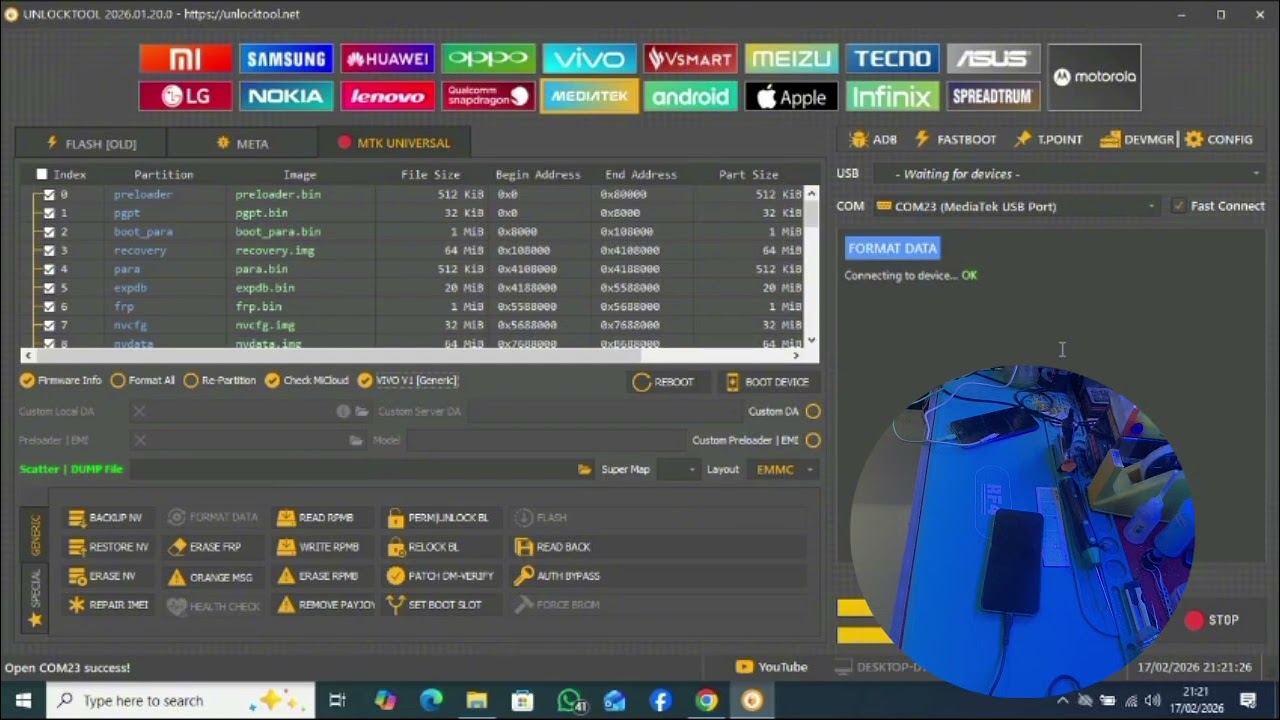Viewport: 1280px width, 720px height.
Task: Toggle the VIVO V1 [Generic] option
Action: click(x=408, y=380)
